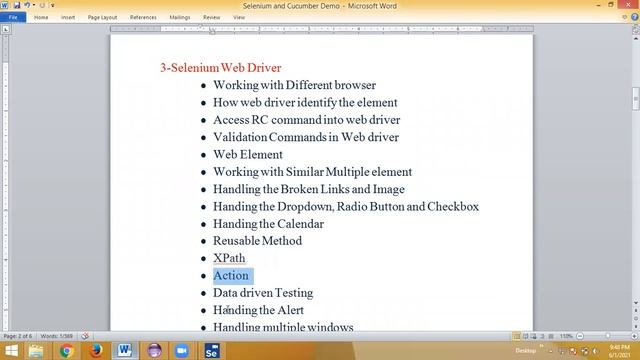Click the 'Page: 2 of 6' status indicator
The image size is (640, 360).
[x=18, y=336]
